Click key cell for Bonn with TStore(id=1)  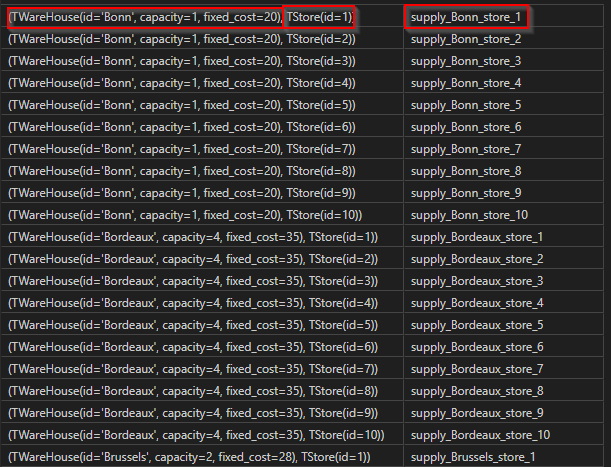click(x=202, y=17)
